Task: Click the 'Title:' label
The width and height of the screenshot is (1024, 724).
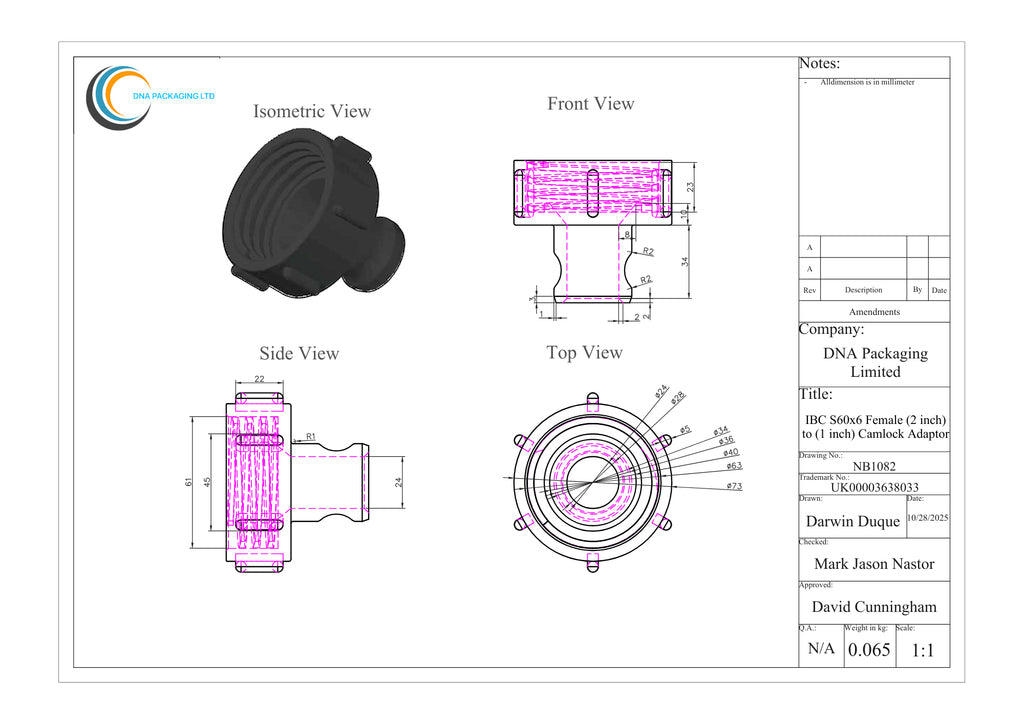Action: pos(816,394)
